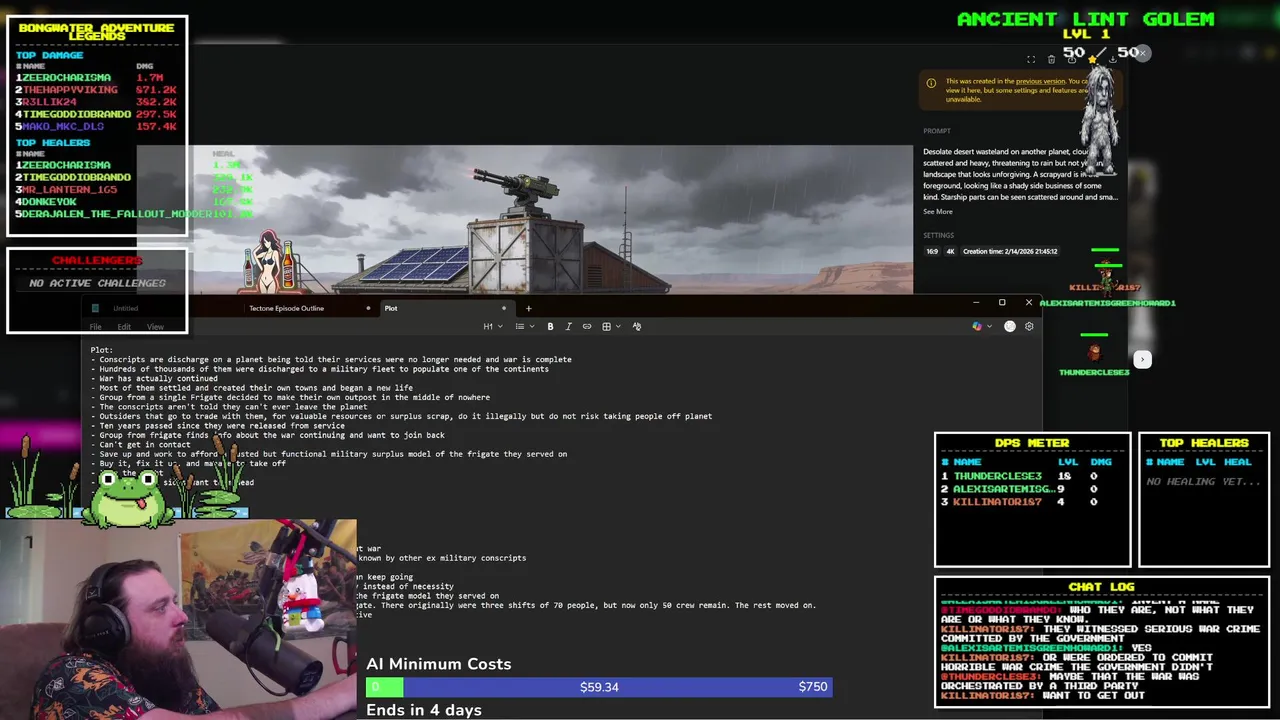Download the generated image

[x=1112, y=59]
